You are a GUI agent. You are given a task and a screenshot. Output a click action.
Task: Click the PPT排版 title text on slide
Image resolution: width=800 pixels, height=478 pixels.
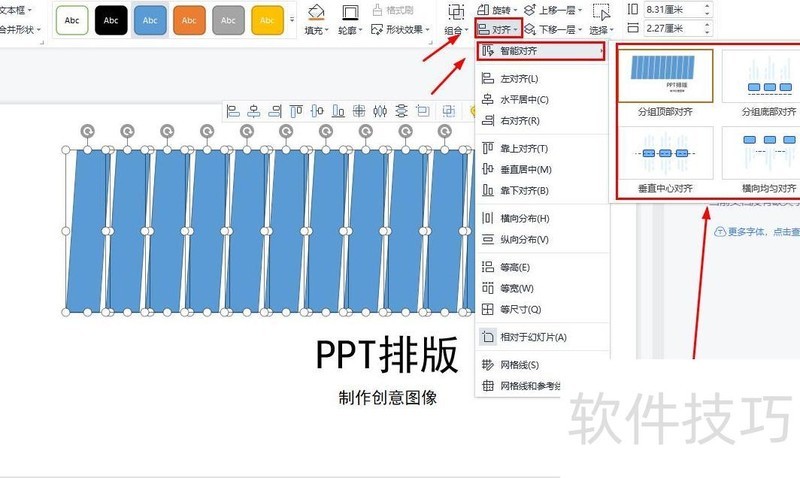coord(387,355)
